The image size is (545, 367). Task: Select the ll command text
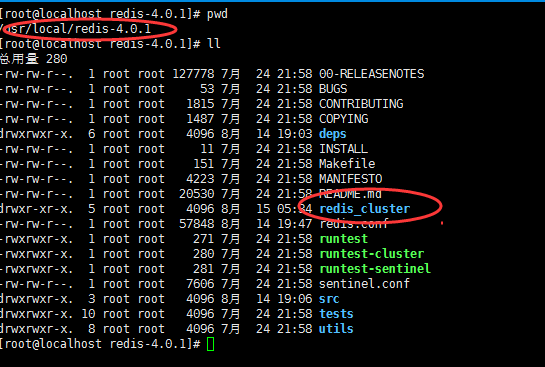[x=213, y=43]
